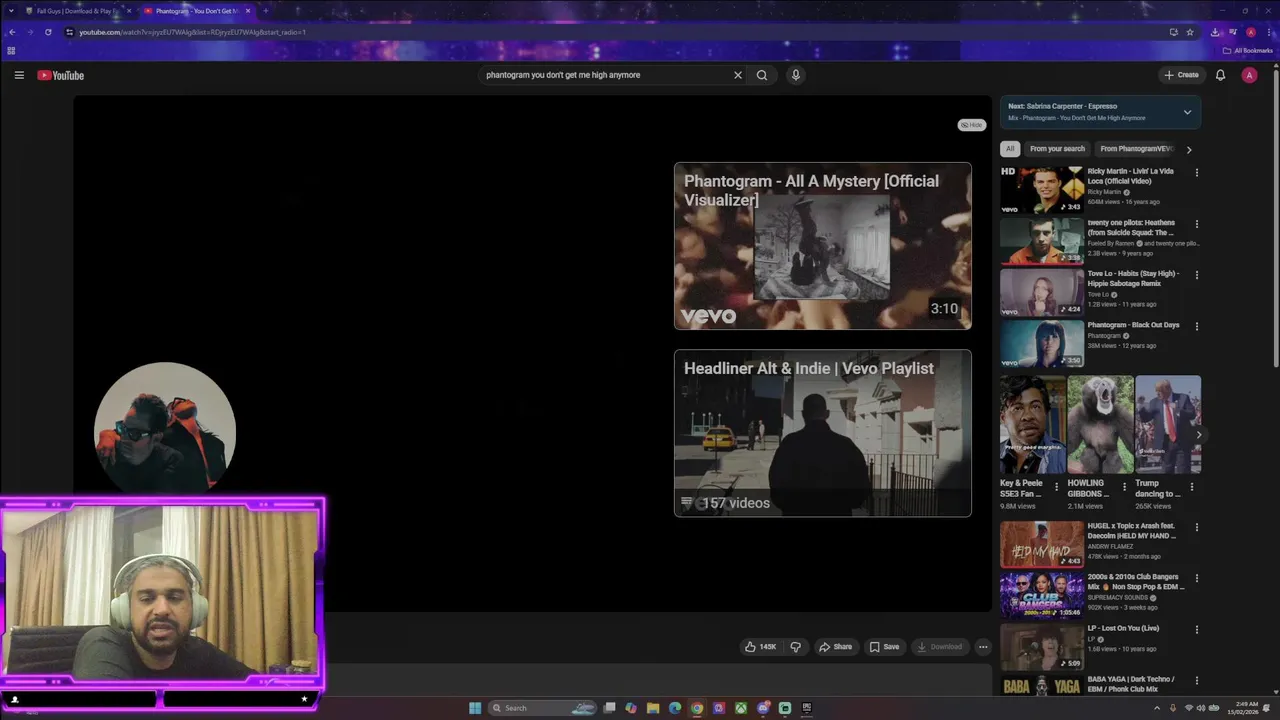Click the Download button
The image size is (1280, 720).
click(939, 647)
